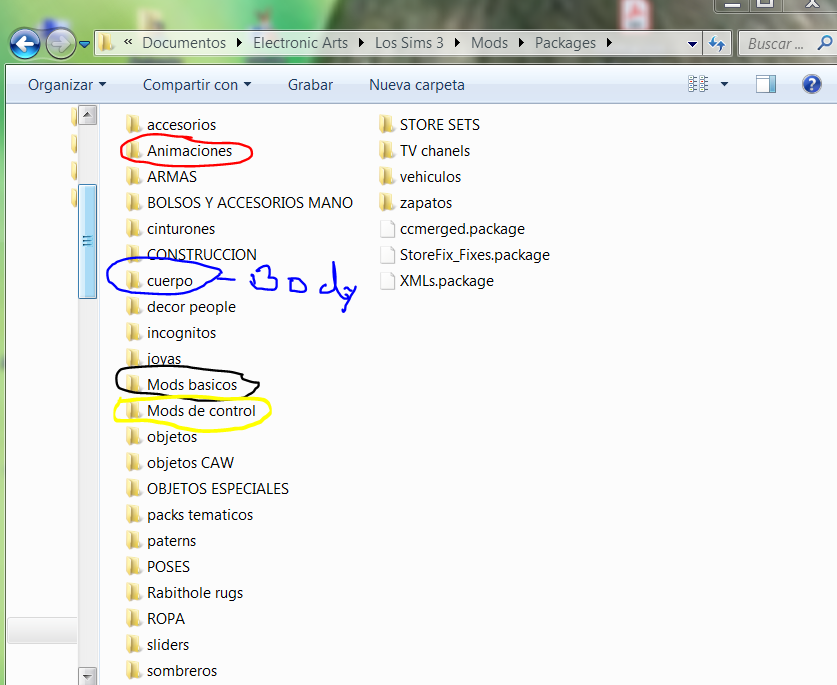Click navigation pane scrollbar up arrow
Screen dimensions: 837x685
point(88,115)
